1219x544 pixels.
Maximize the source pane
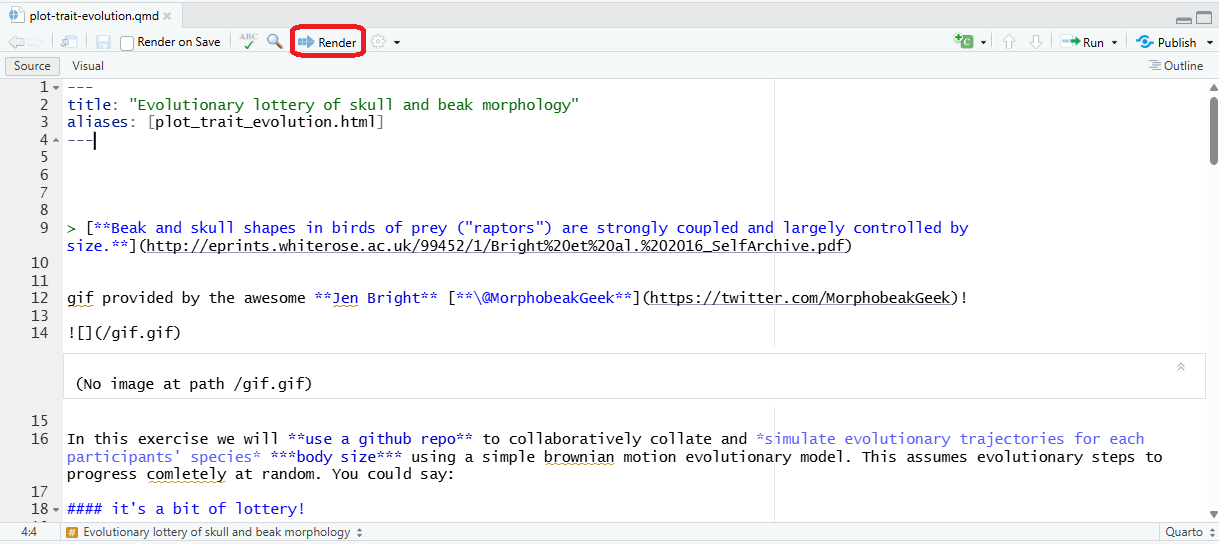pos(1204,18)
